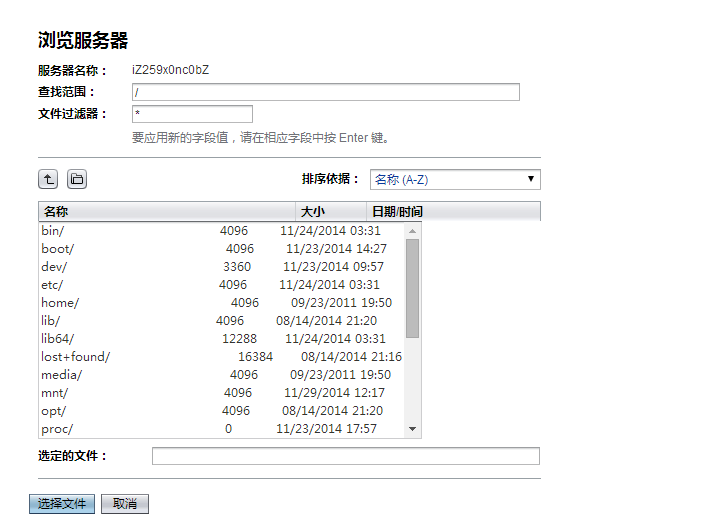
Task: Focus the 查找范围 path input field
Action: click(326, 92)
